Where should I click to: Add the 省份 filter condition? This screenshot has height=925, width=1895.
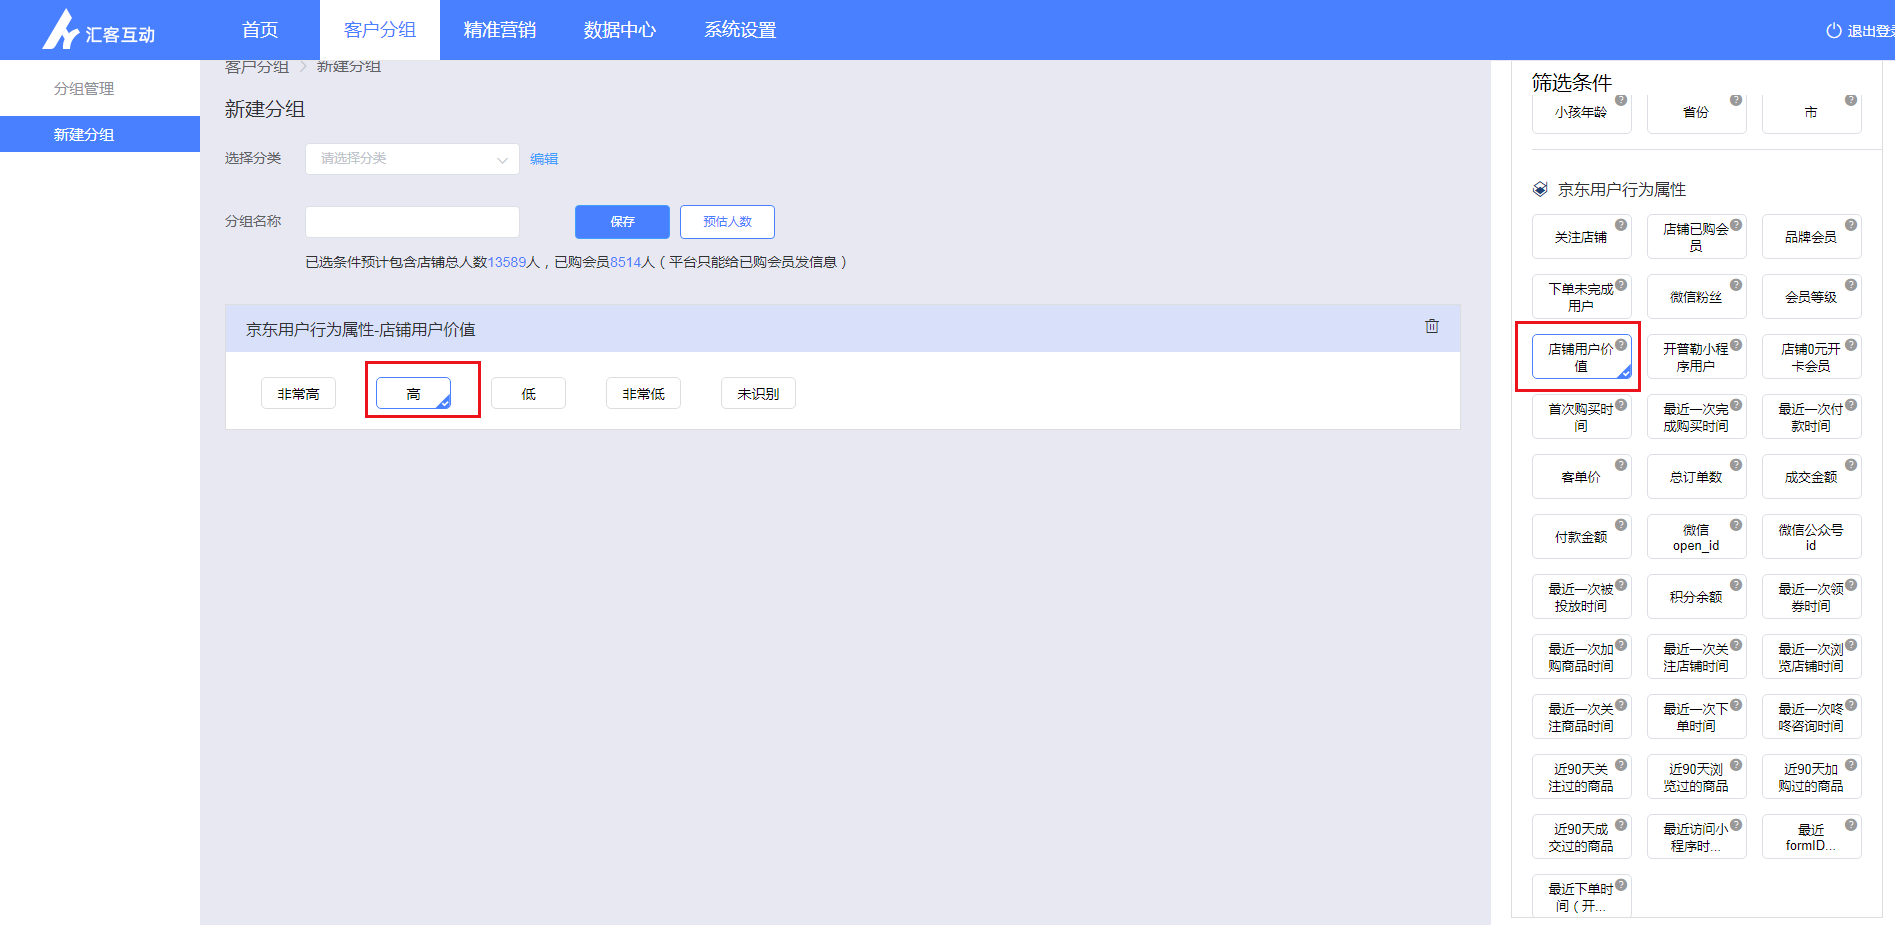[x=1696, y=113]
